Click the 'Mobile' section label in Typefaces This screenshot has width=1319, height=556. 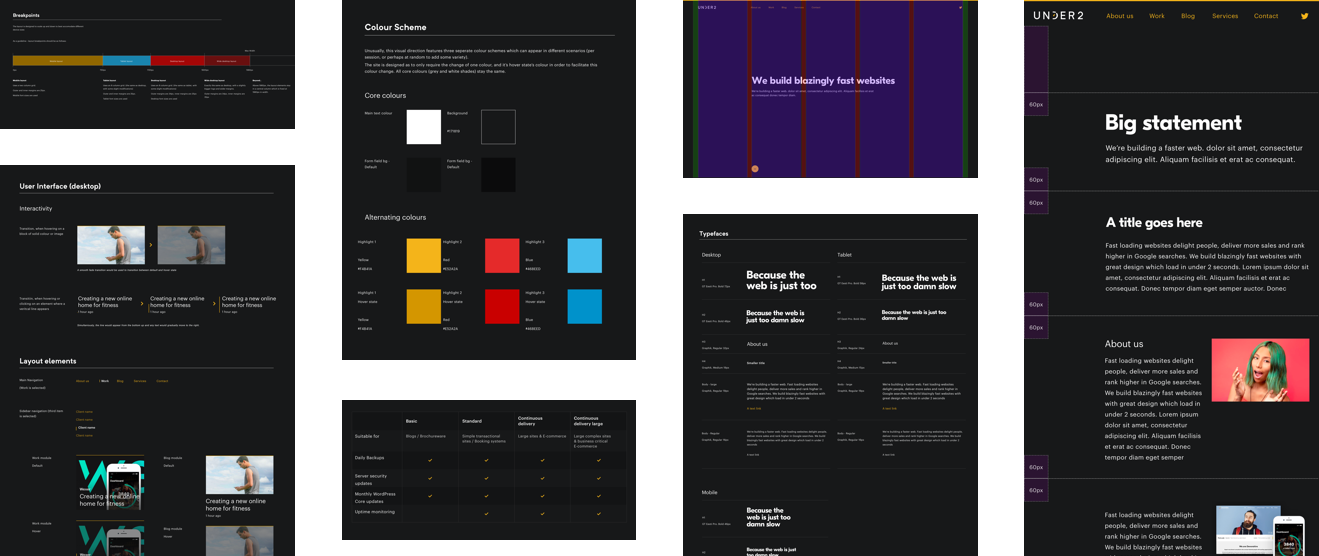[x=709, y=492]
